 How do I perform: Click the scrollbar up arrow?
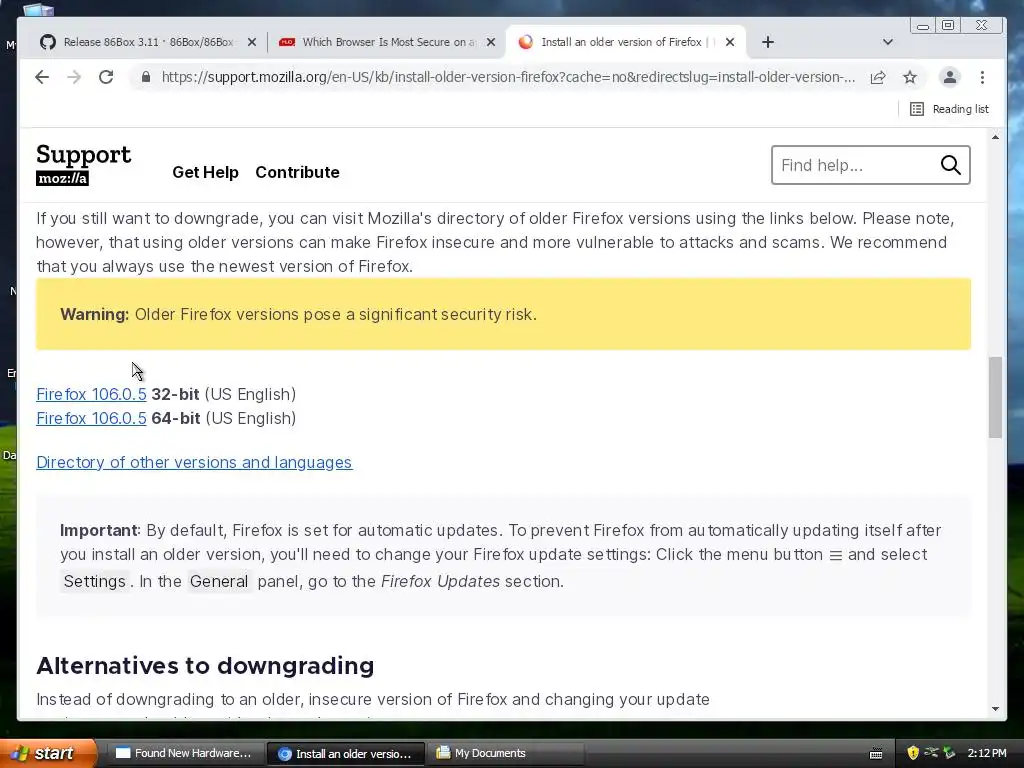995,137
